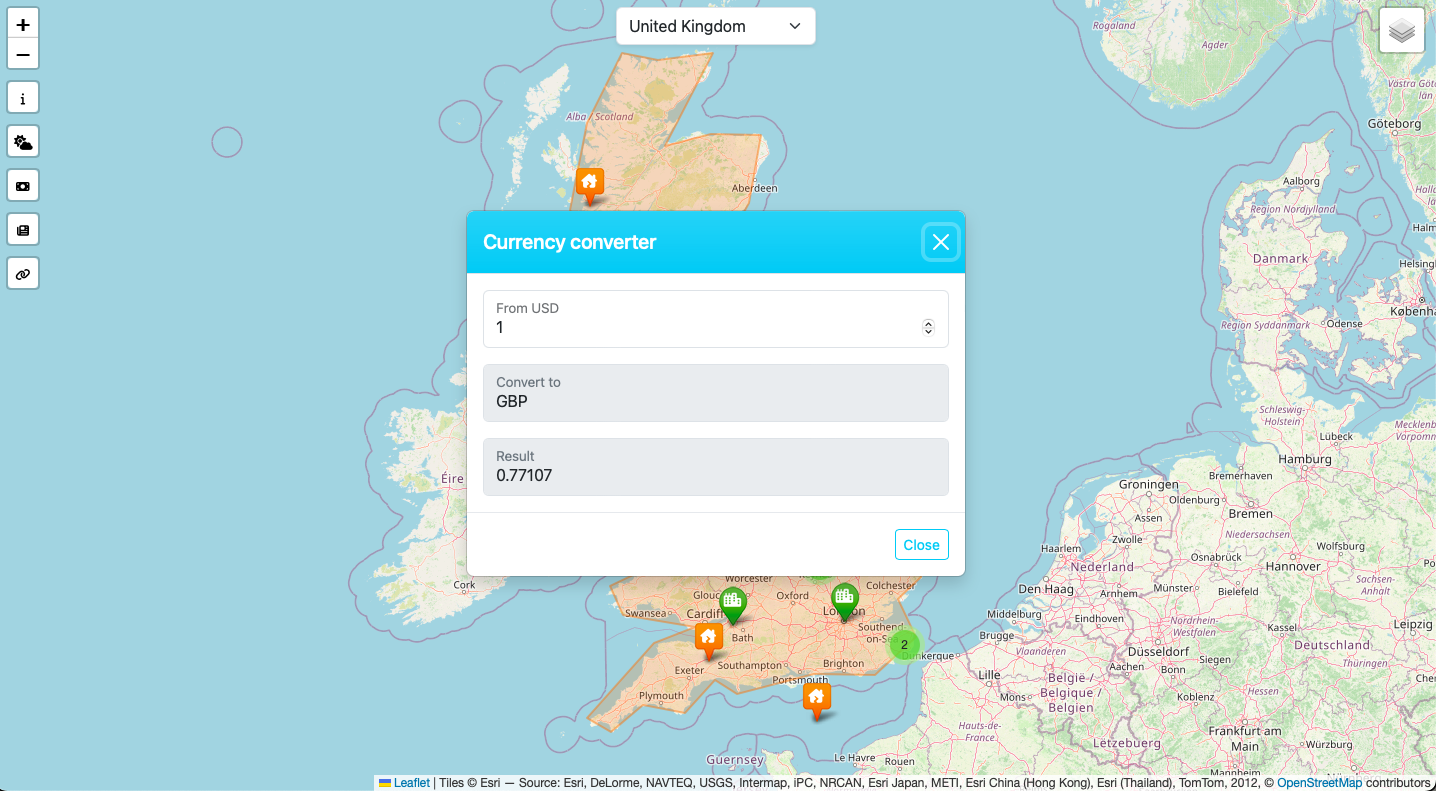Open the Leaflet attribution link
The width and height of the screenshot is (1436, 791).
pyautogui.click(x=411, y=783)
